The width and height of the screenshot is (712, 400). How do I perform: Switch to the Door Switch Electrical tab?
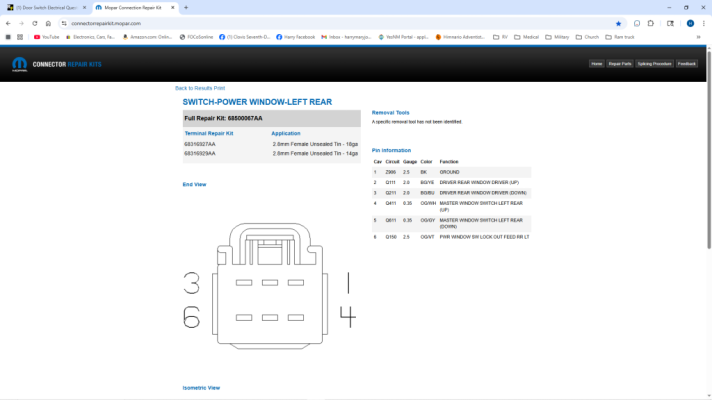point(45,8)
